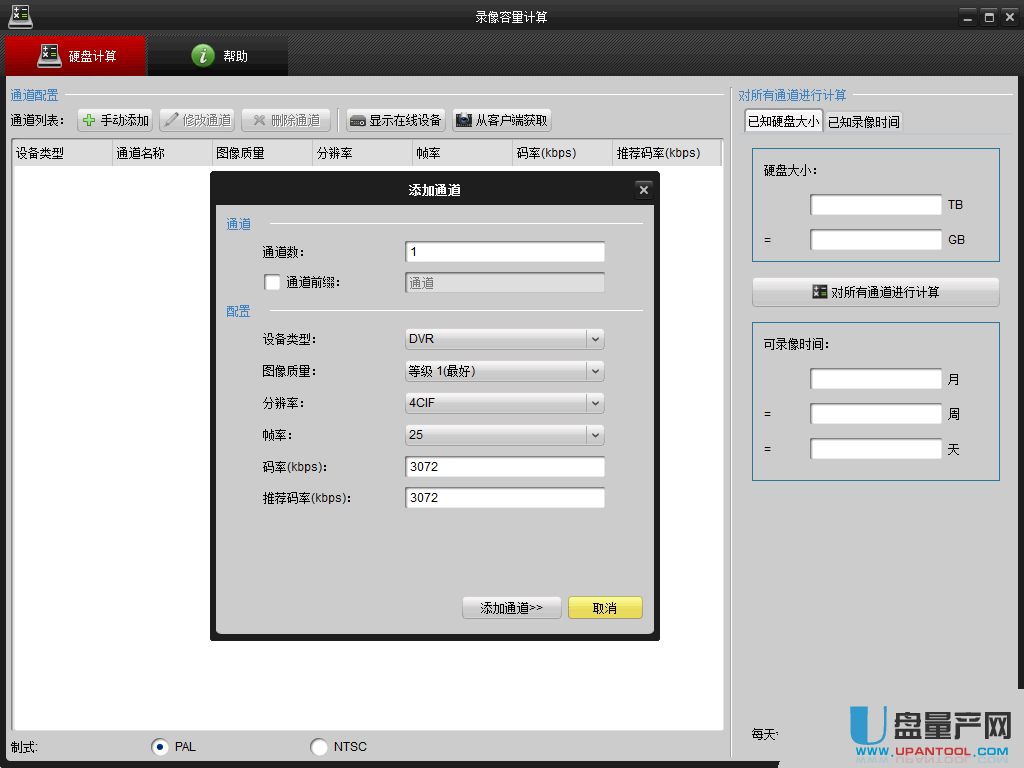Click the 从客户端获取 camera icon
Image resolution: width=1024 pixels, height=768 pixels.
point(463,121)
